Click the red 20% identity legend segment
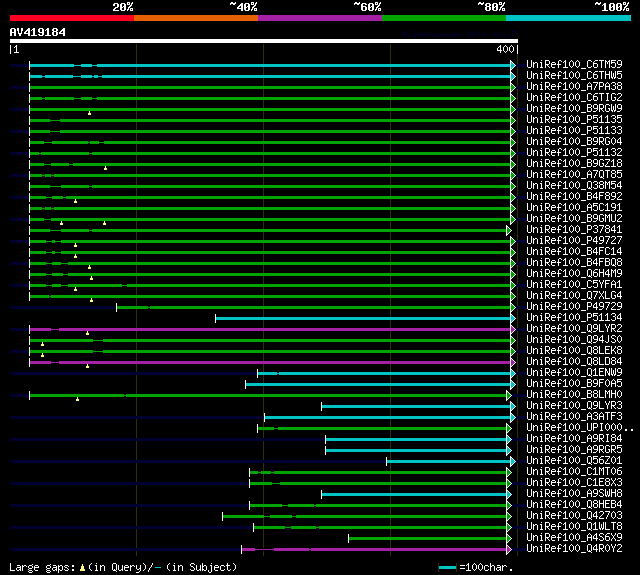Image resolution: width=640 pixels, height=575 pixels. click(x=72, y=18)
